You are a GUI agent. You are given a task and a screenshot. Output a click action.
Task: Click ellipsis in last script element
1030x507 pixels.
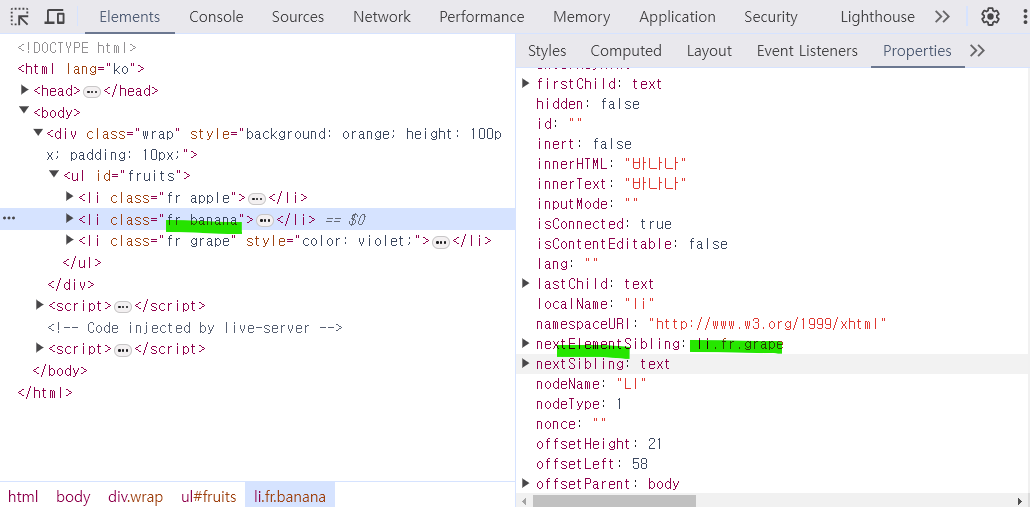click(x=123, y=349)
